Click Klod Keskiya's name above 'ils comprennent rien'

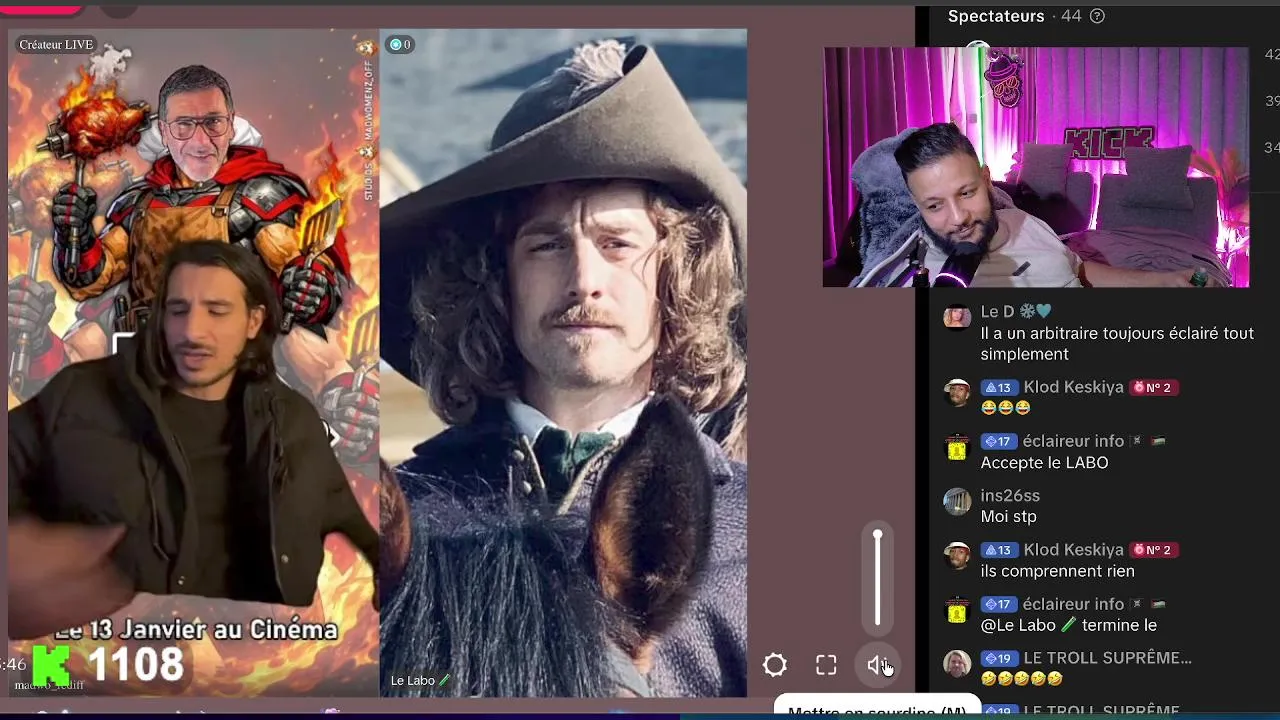click(x=1073, y=550)
